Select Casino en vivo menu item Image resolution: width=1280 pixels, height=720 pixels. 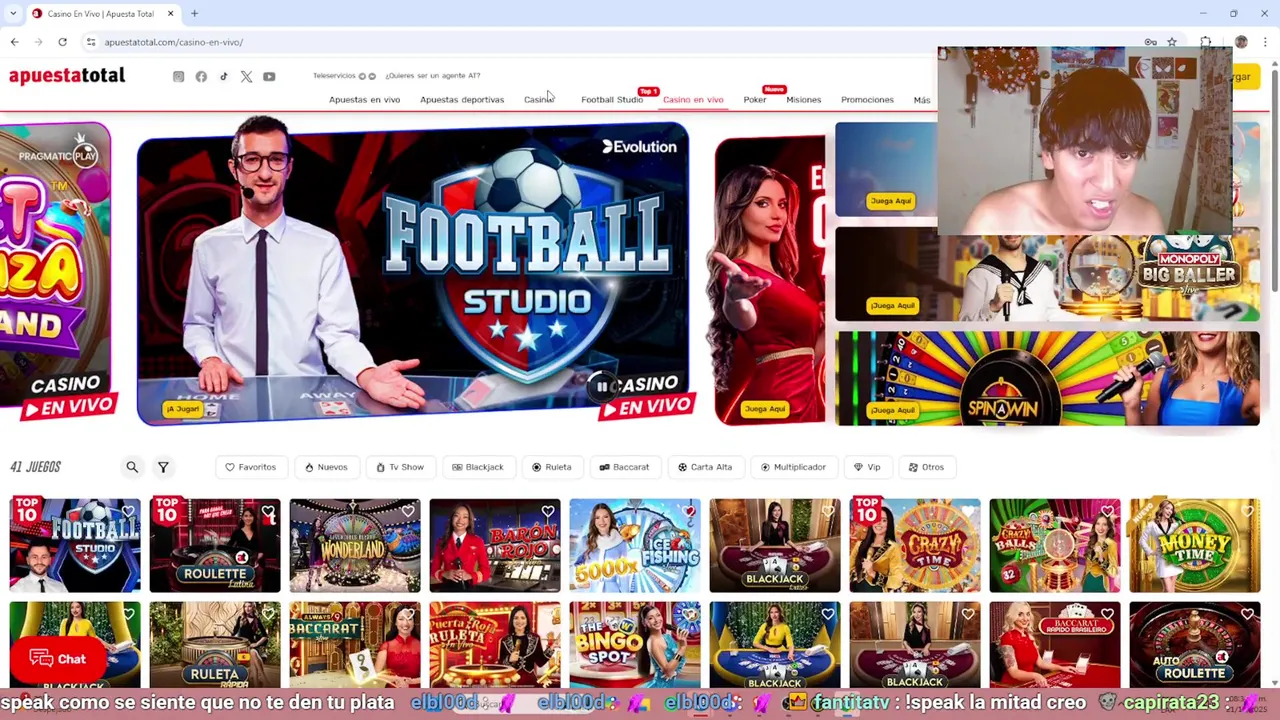[693, 100]
